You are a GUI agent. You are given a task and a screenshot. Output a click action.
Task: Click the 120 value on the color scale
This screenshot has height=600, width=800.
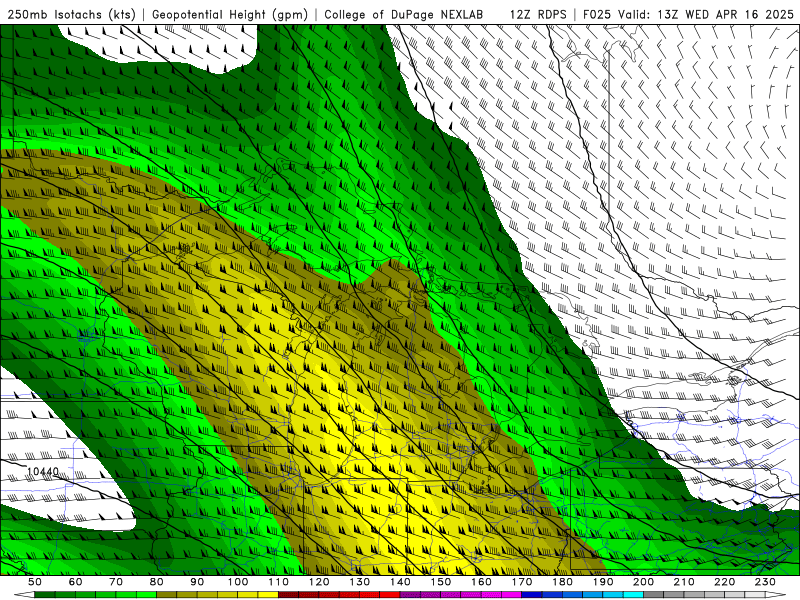coord(319,582)
